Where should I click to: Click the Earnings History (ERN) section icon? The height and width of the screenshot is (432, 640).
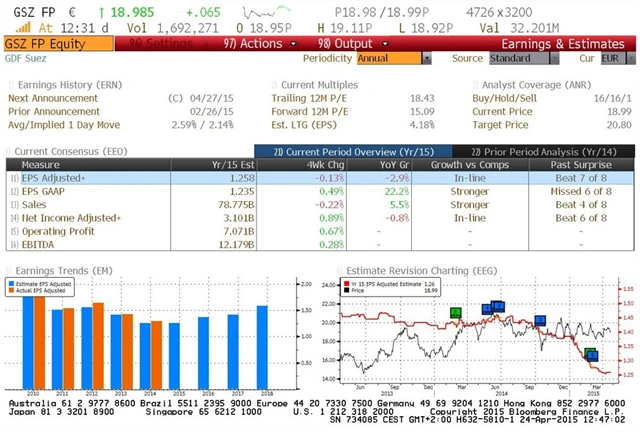[9, 84]
